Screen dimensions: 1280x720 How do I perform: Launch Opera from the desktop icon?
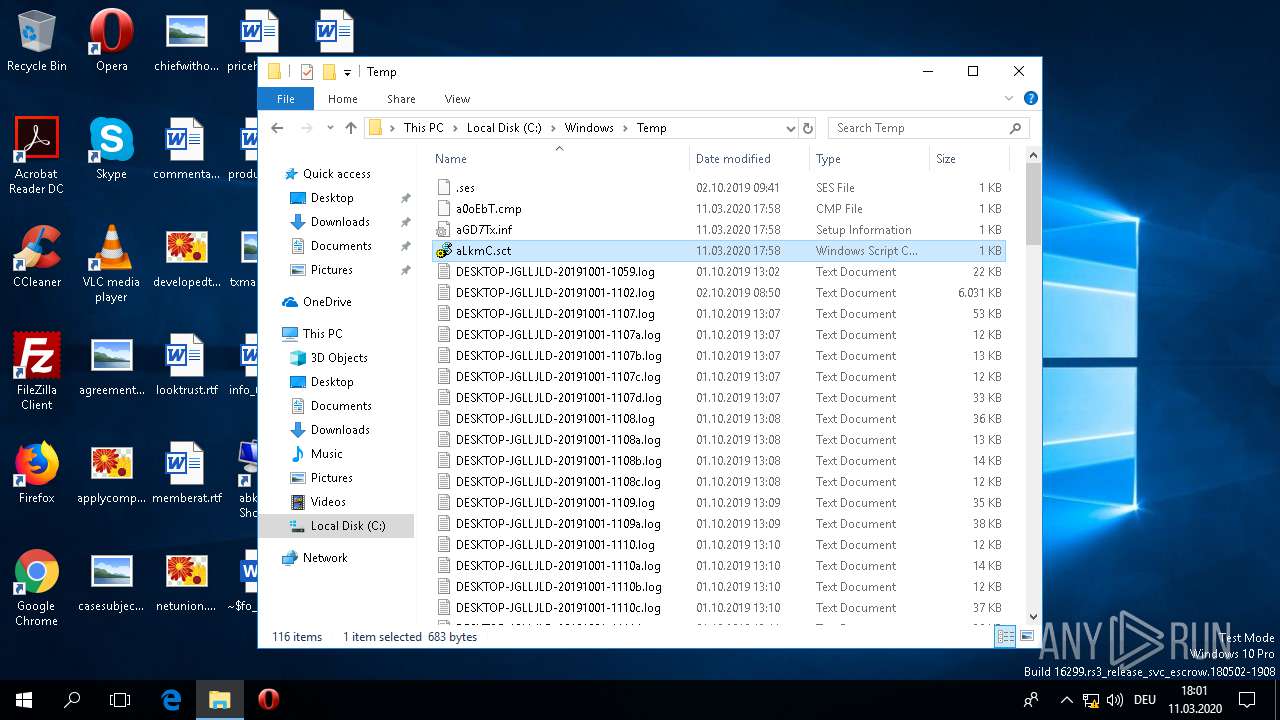(x=111, y=41)
